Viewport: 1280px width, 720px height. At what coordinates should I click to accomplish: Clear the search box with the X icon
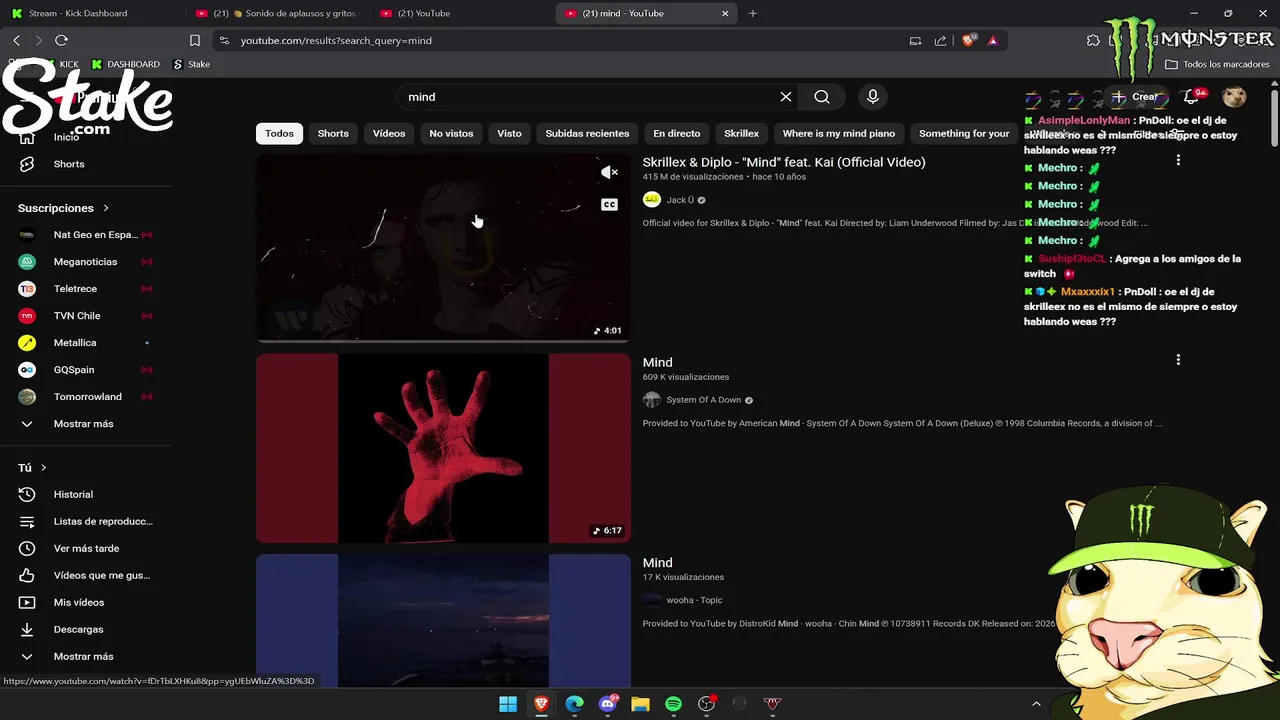(x=786, y=97)
